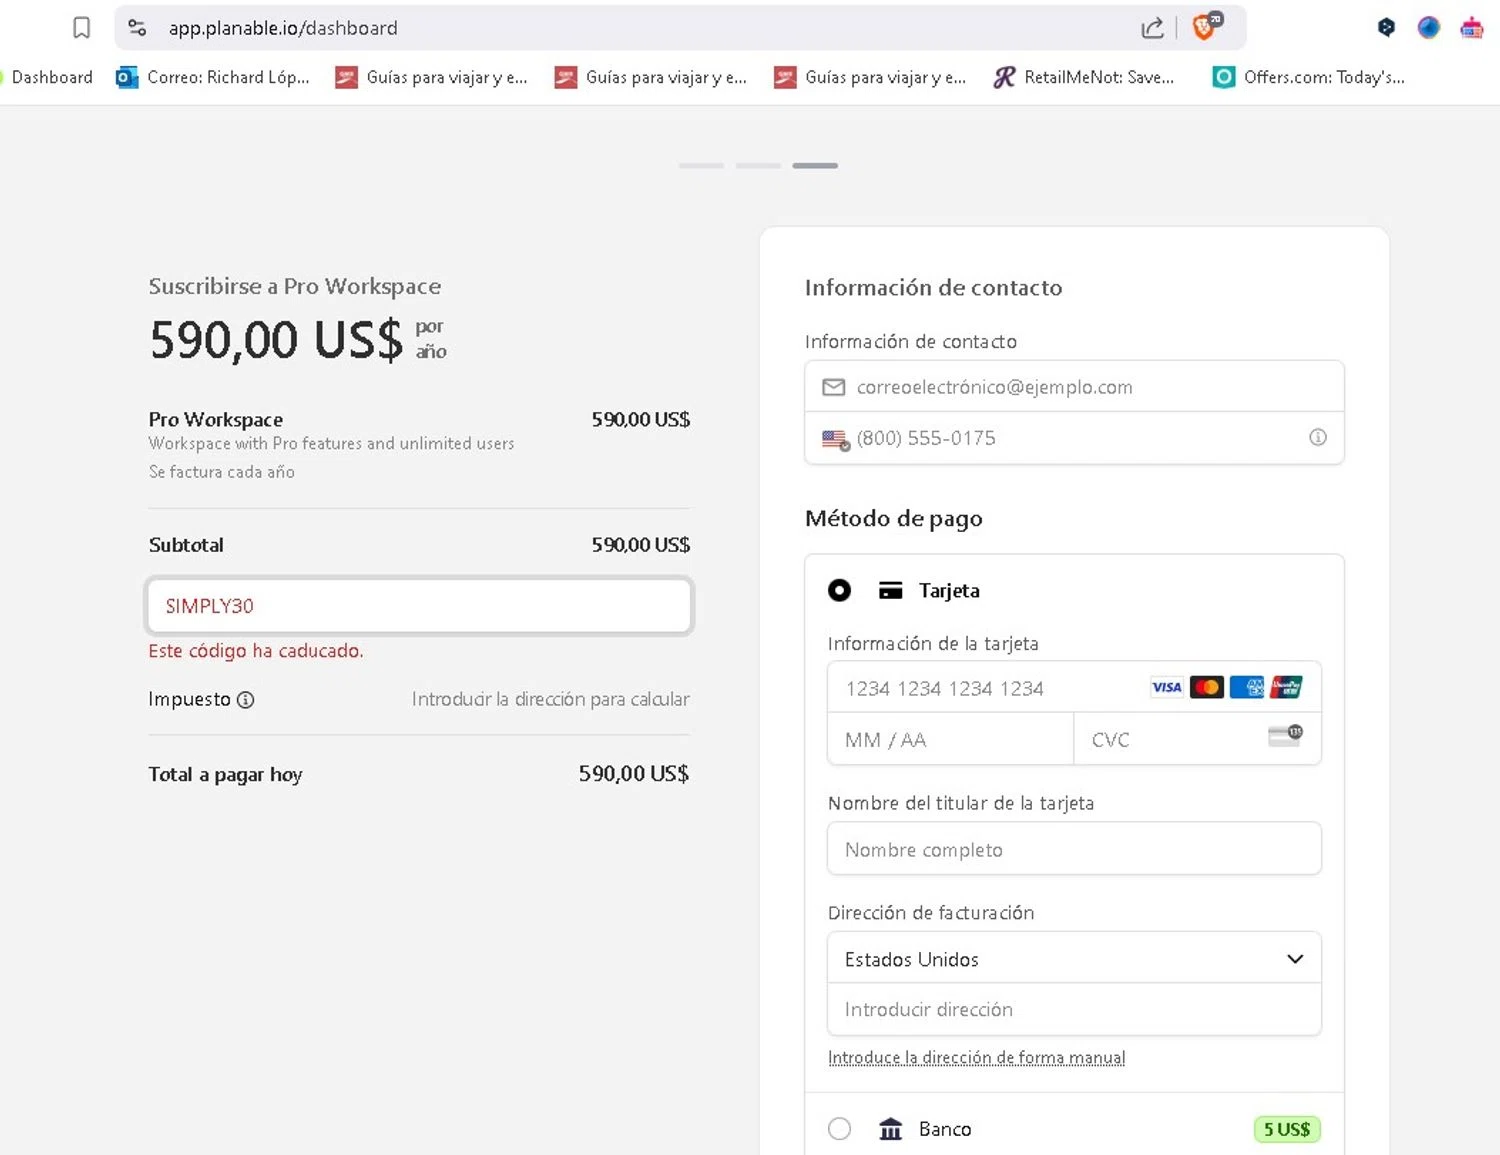Screen dimensions: 1500x1155
Task: Click the Este código ha caducado error text
Action: [256, 651]
